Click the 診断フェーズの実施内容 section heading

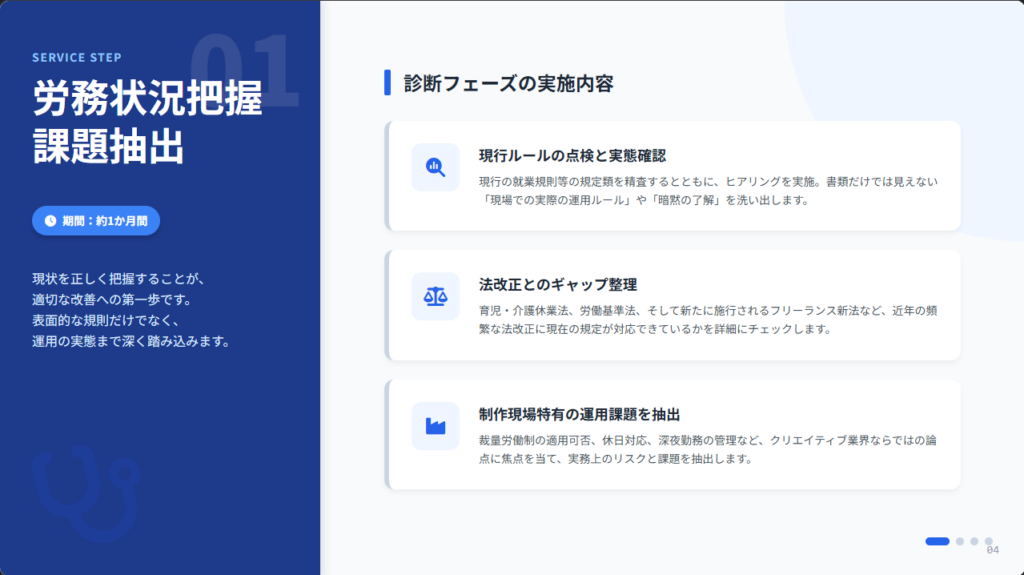click(x=508, y=83)
